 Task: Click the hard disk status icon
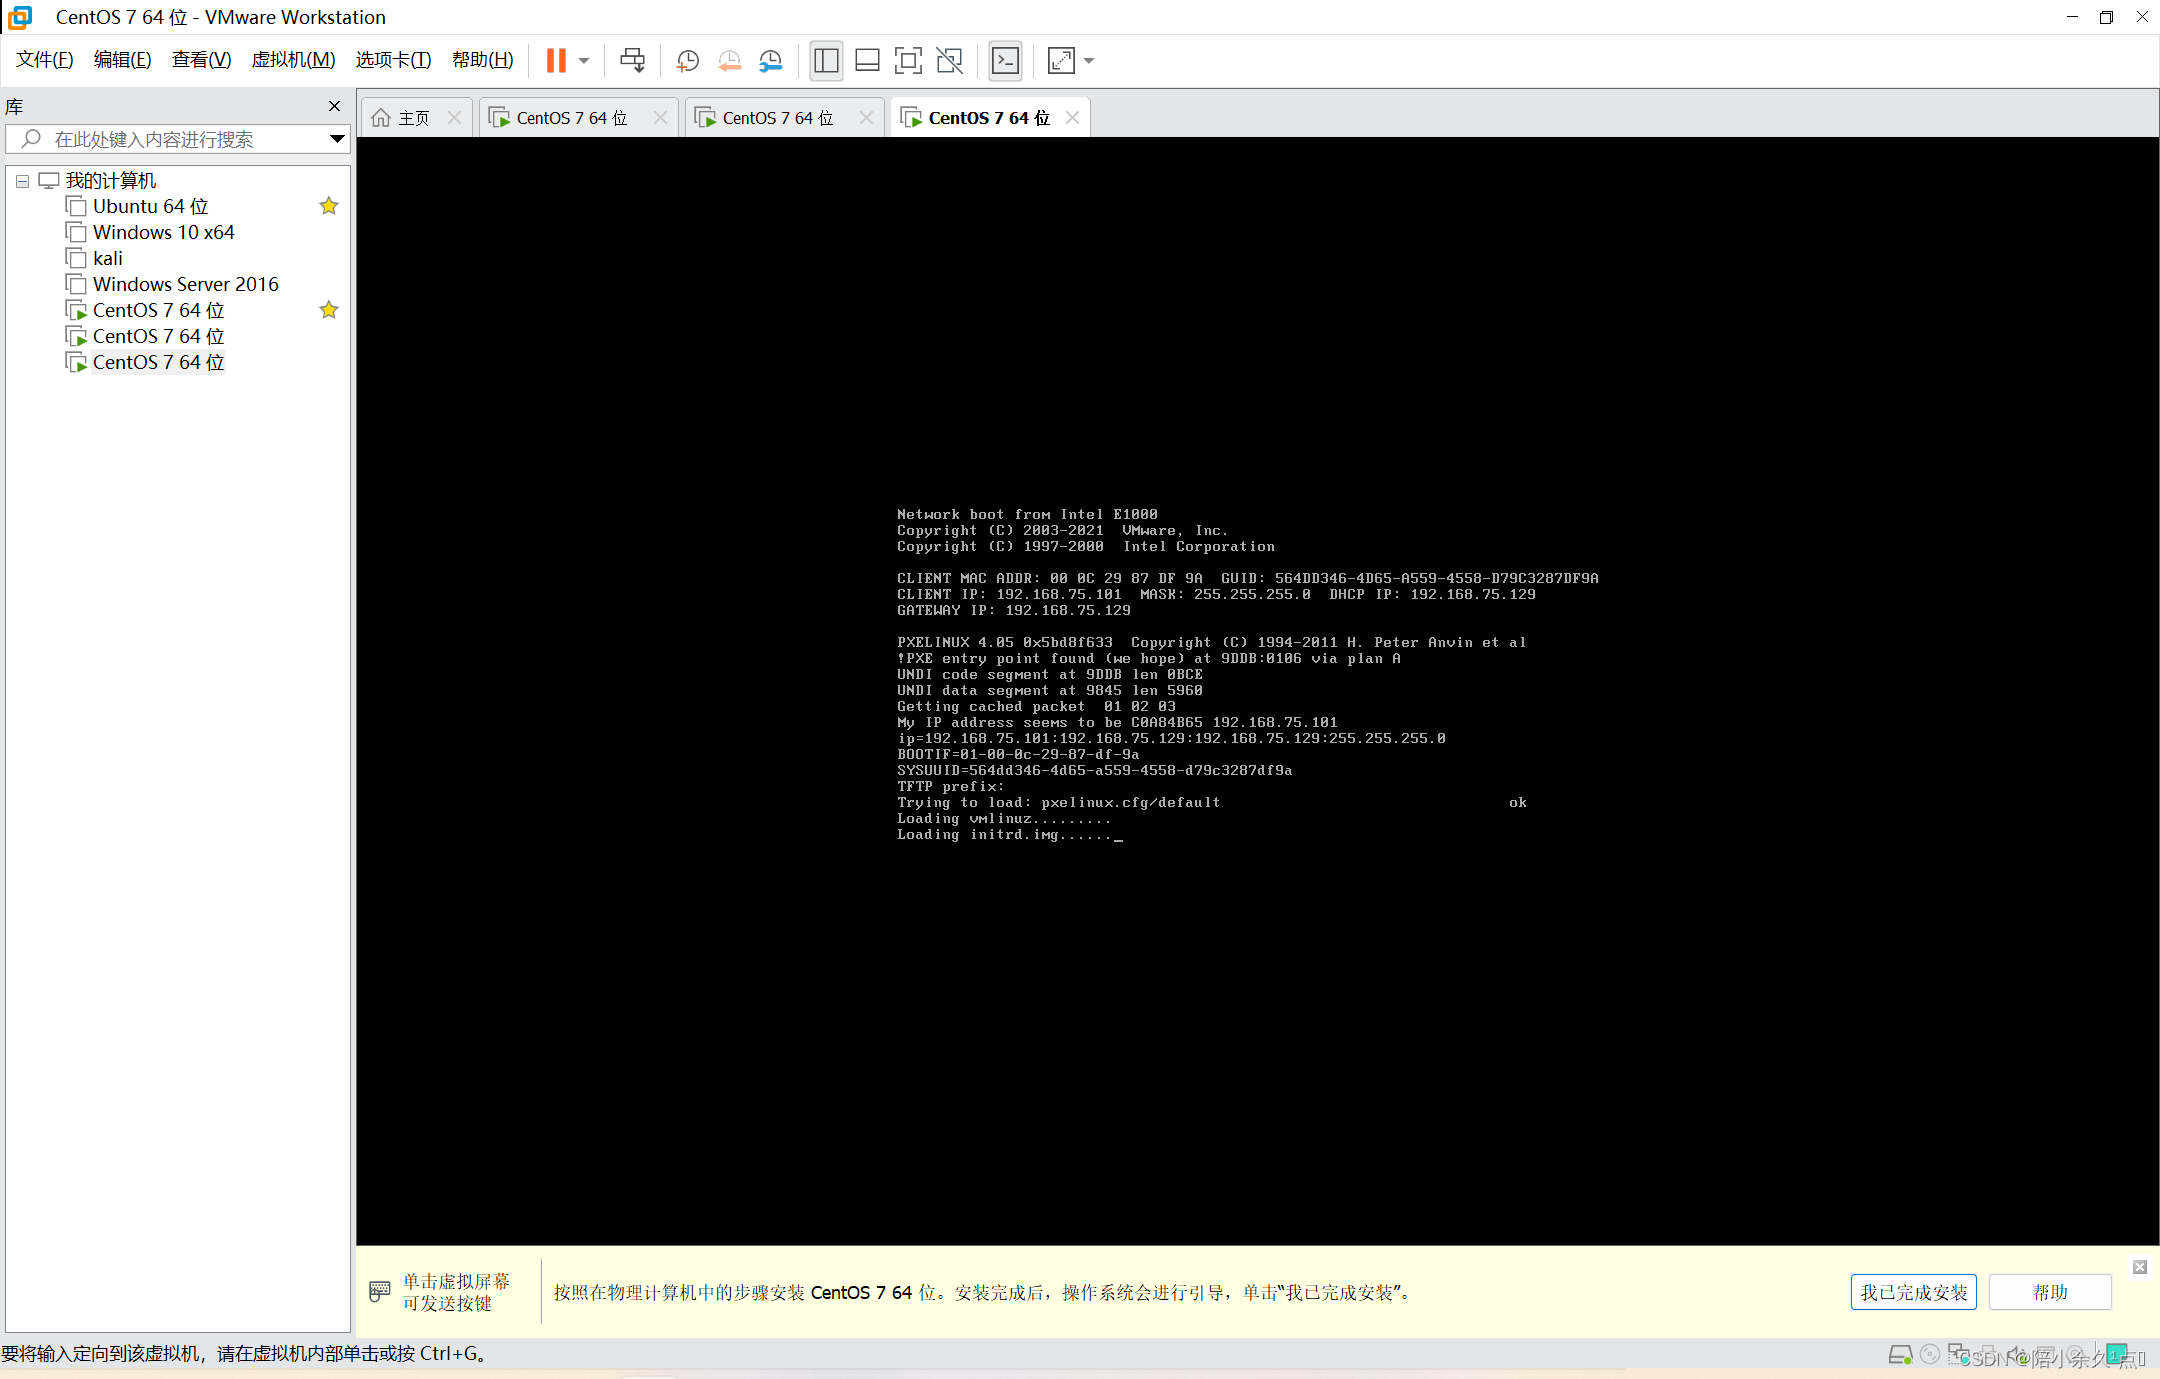(1901, 1355)
